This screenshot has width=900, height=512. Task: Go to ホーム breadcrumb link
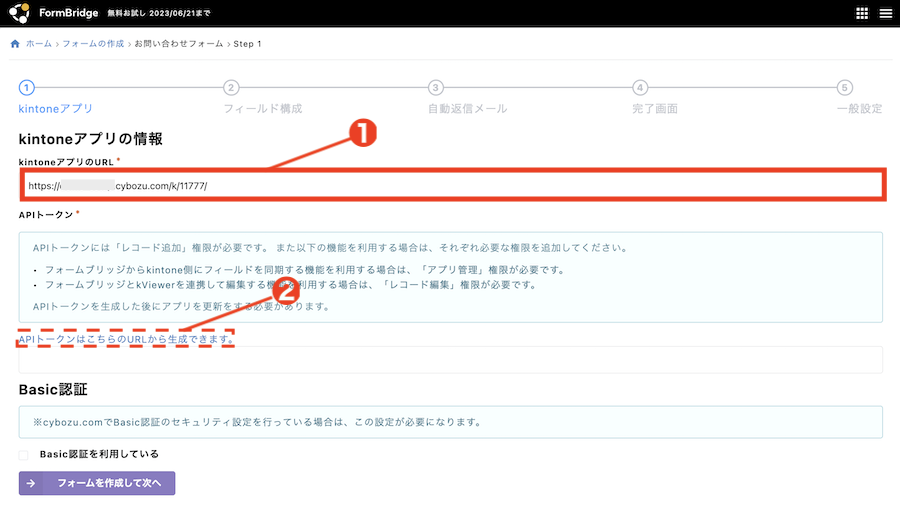click(38, 44)
